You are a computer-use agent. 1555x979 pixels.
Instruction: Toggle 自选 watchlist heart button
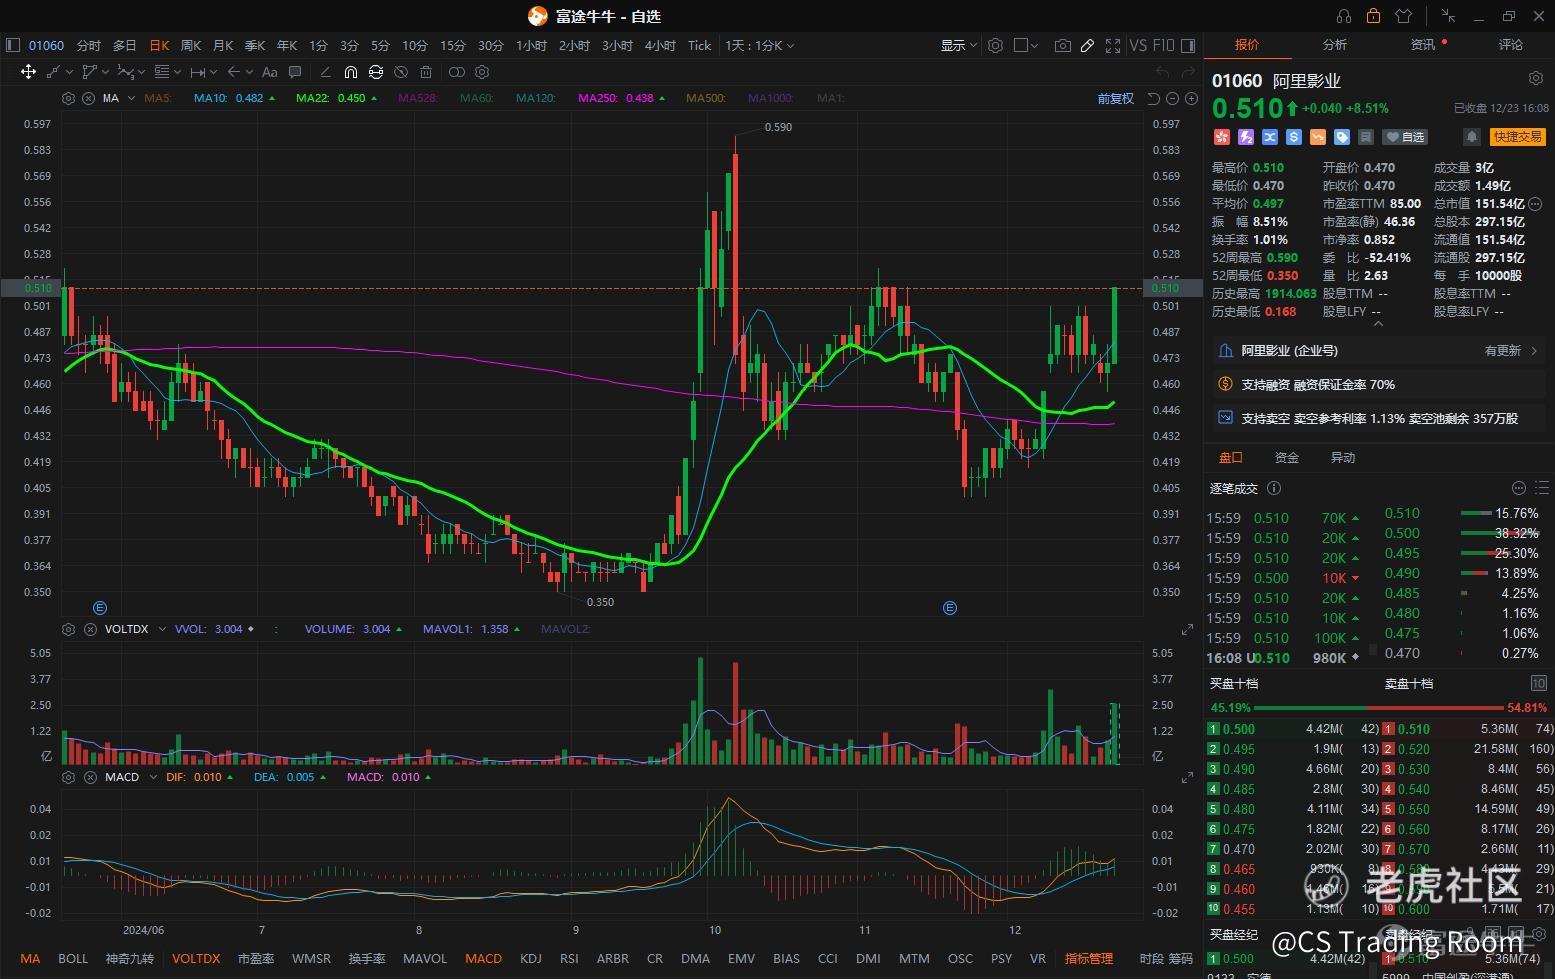click(x=1406, y=136)
